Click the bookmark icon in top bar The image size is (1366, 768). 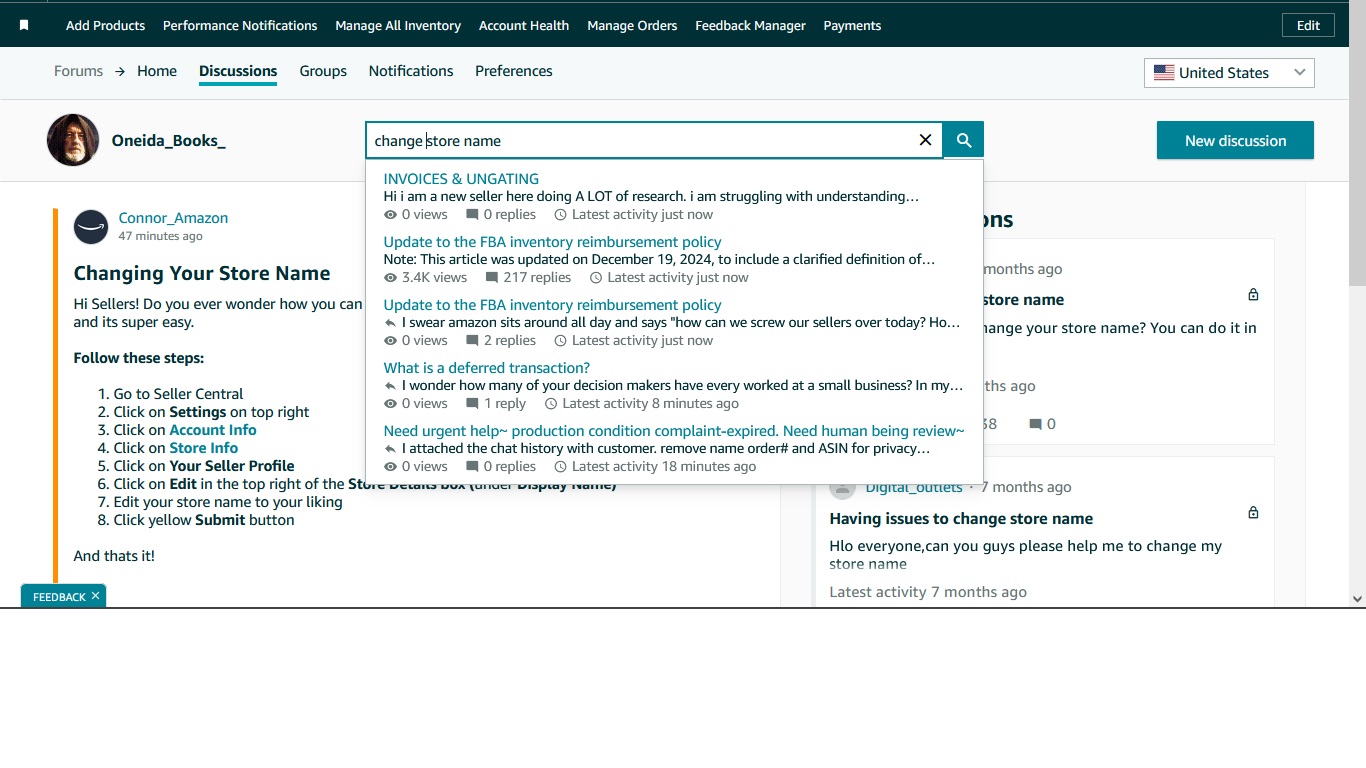[x=24, y=25]
